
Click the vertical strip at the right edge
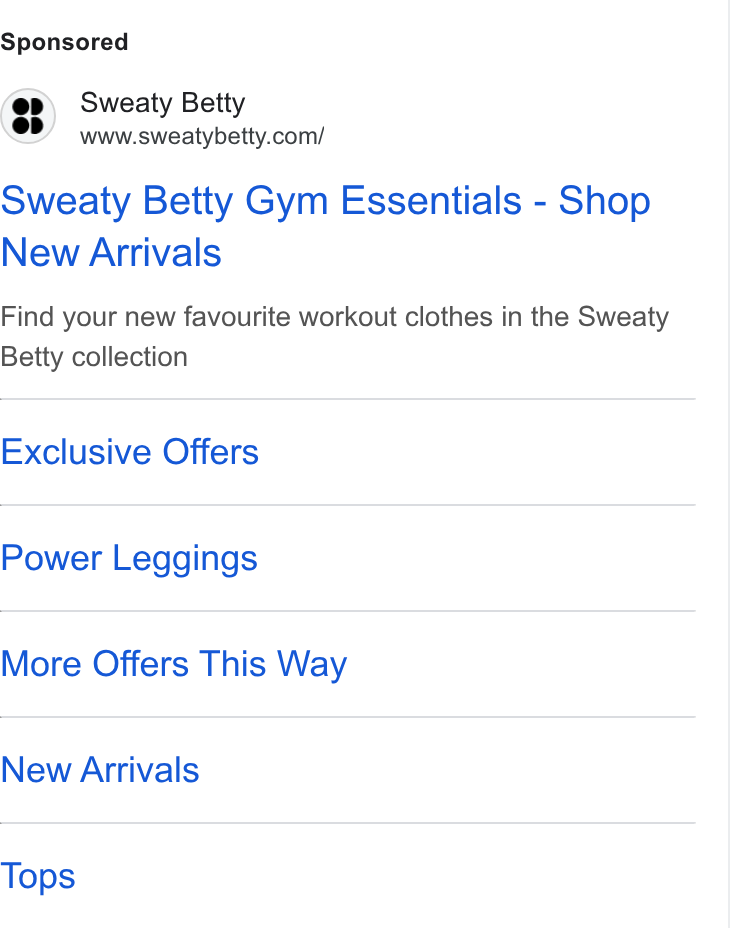click(729, 464)
